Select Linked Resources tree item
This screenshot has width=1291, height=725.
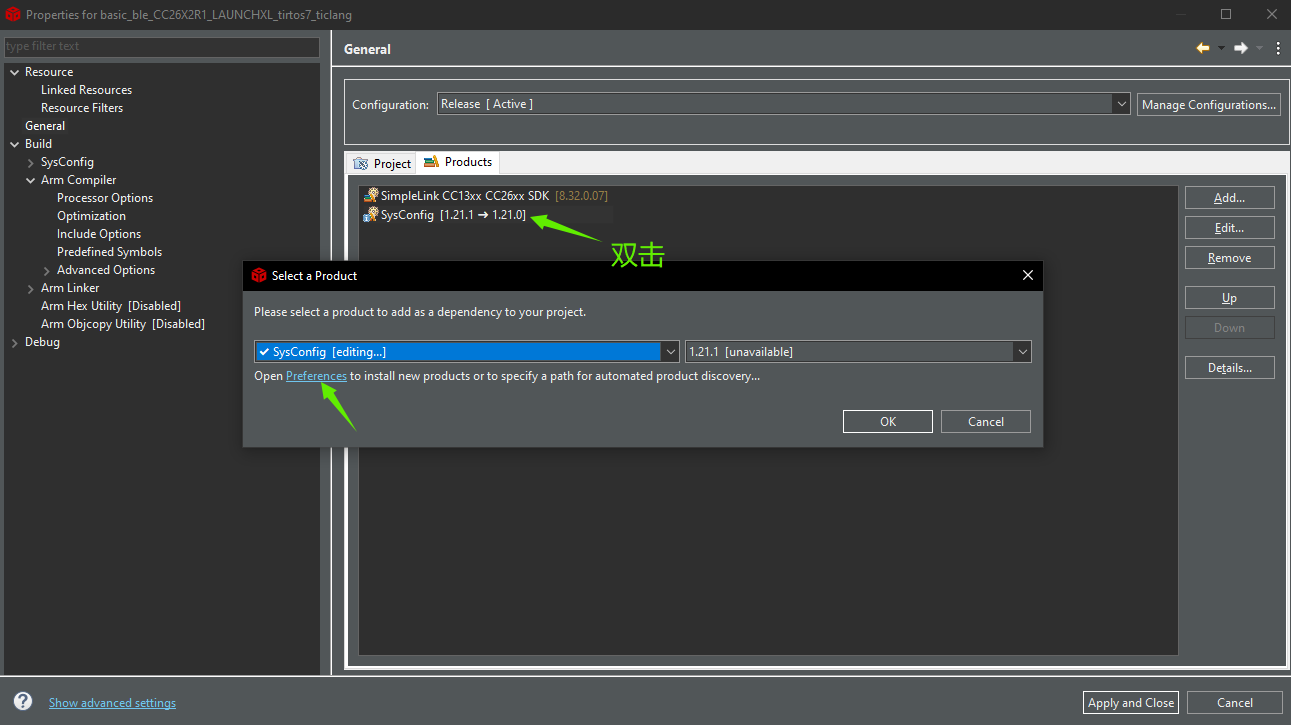pos(86,90)
